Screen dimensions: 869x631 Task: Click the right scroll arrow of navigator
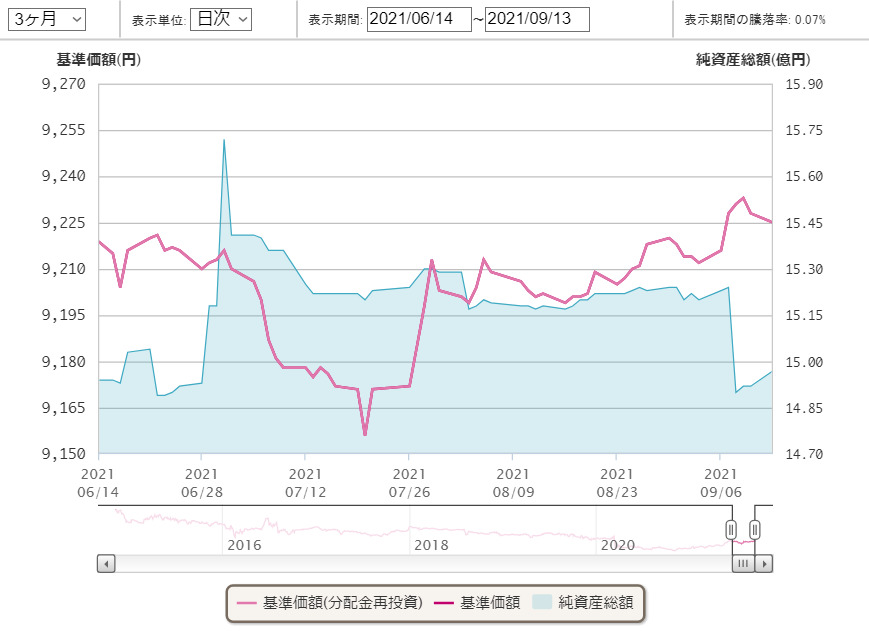click(764, 564)
